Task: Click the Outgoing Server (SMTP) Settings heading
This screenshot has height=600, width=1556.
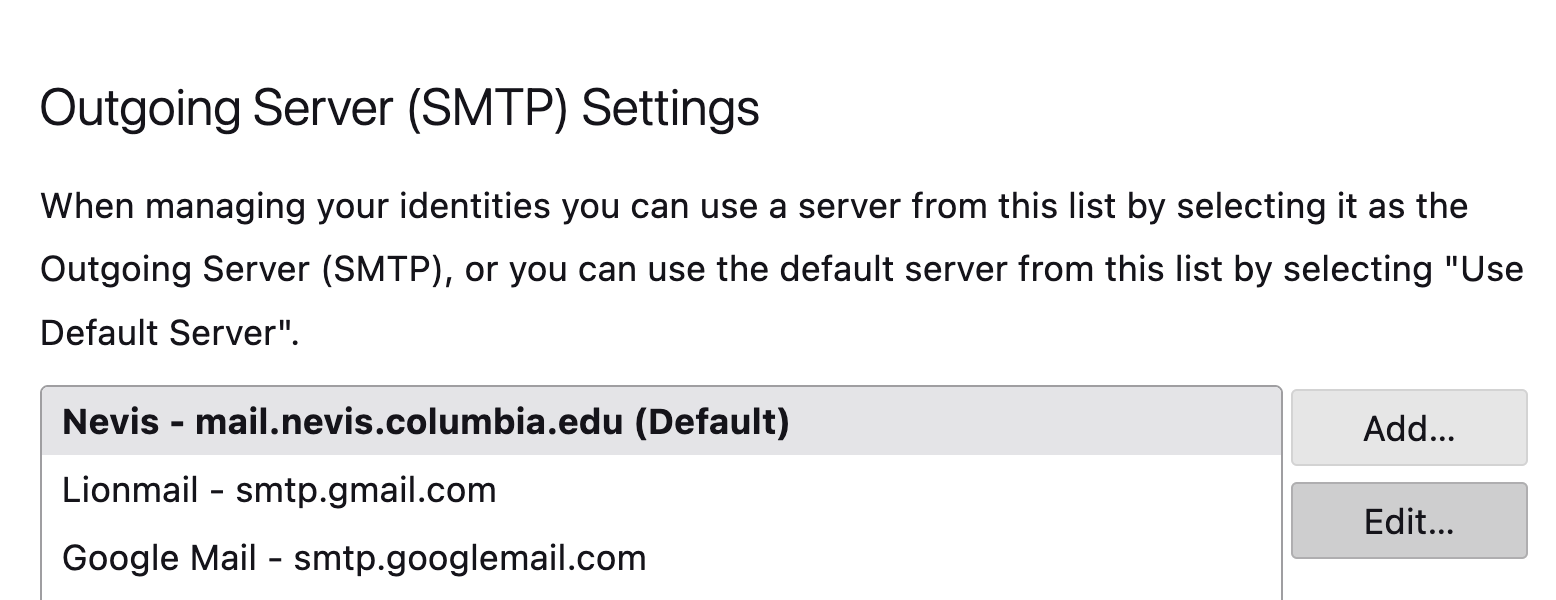Action: [x=400, y=107]
